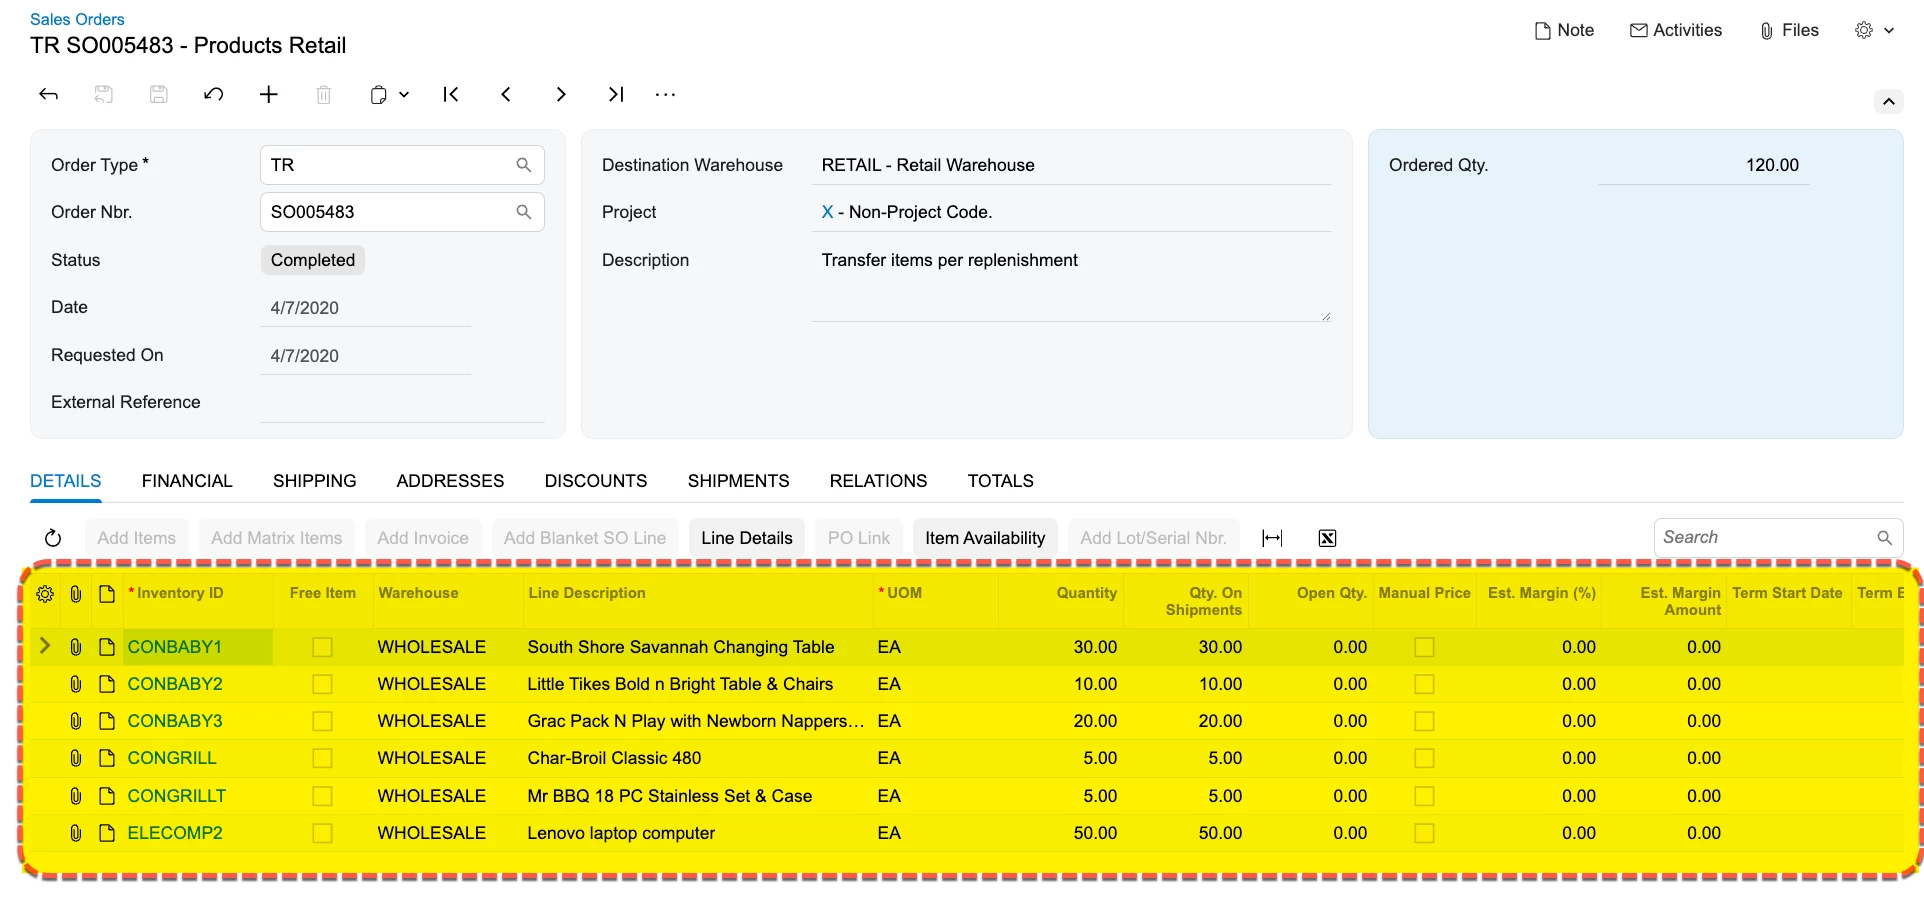Export grid to Excel icon
This screenshot has height=901, width=1924.
click(x=1327, y=538)
